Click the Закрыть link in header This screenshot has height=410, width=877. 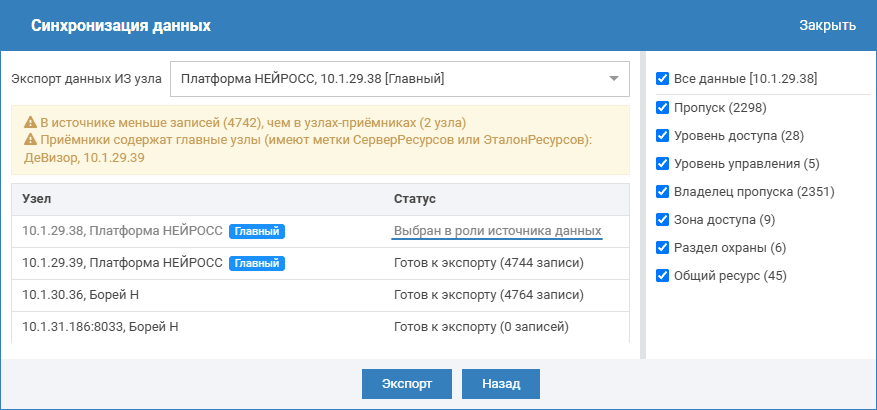tap(827, 26)
